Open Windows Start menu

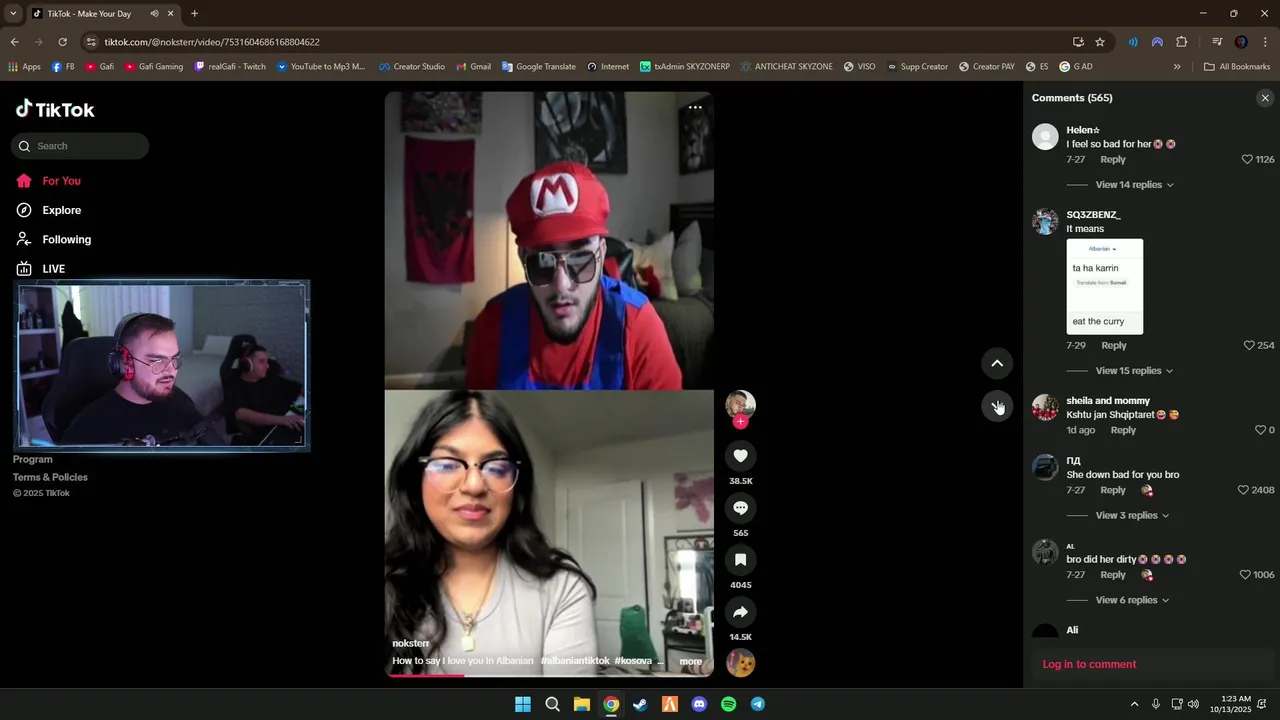coord(522,704)
